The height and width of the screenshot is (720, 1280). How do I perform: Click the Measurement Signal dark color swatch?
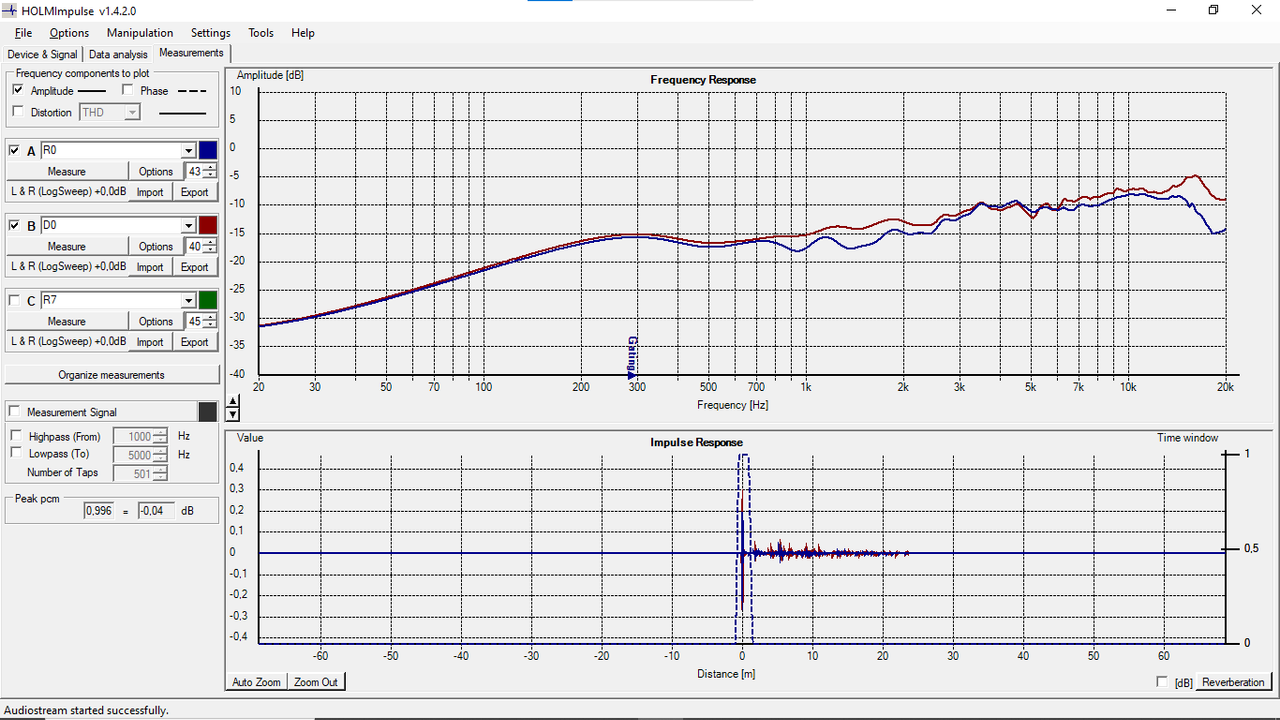click(x=208, y=412)
